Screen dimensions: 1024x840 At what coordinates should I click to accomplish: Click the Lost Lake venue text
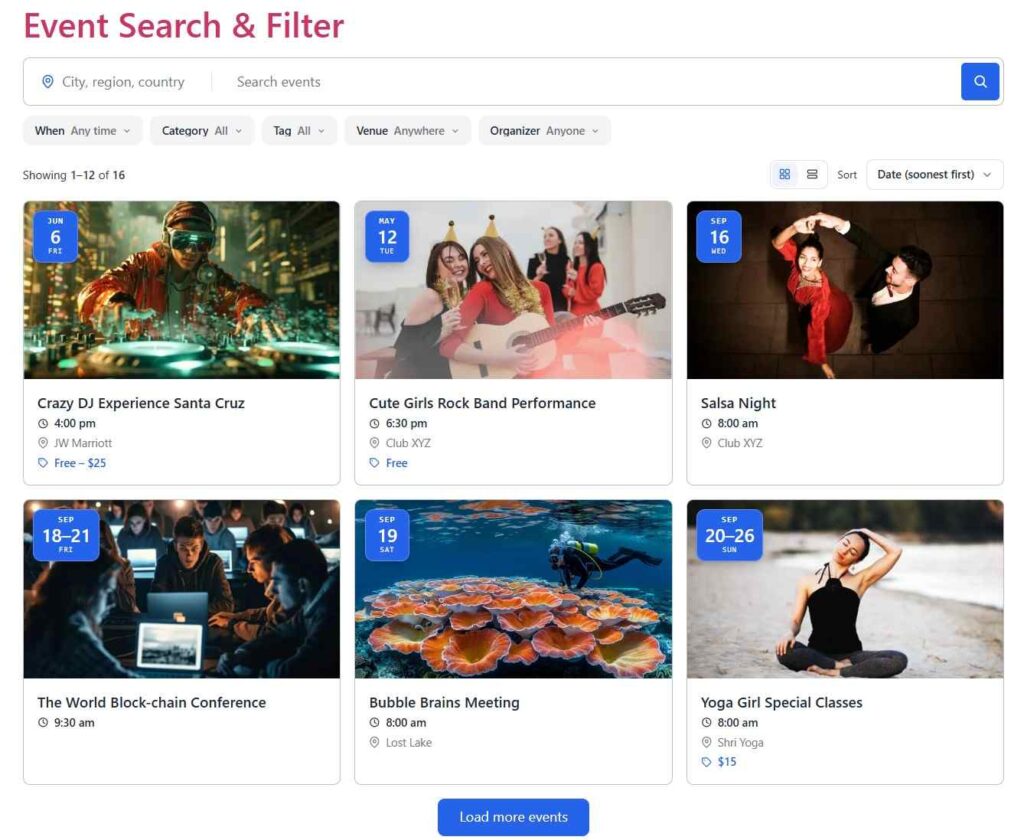click(x=409, y=742)
